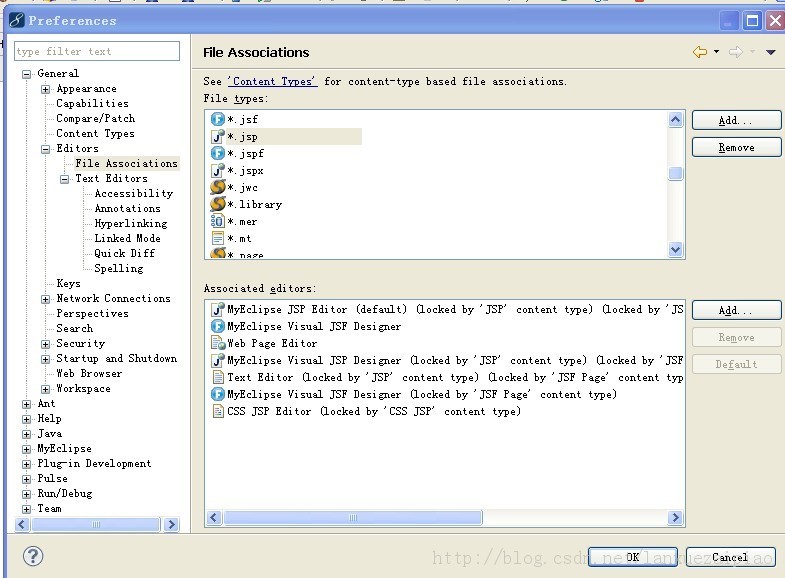Select Search preference page

point(75,329)
